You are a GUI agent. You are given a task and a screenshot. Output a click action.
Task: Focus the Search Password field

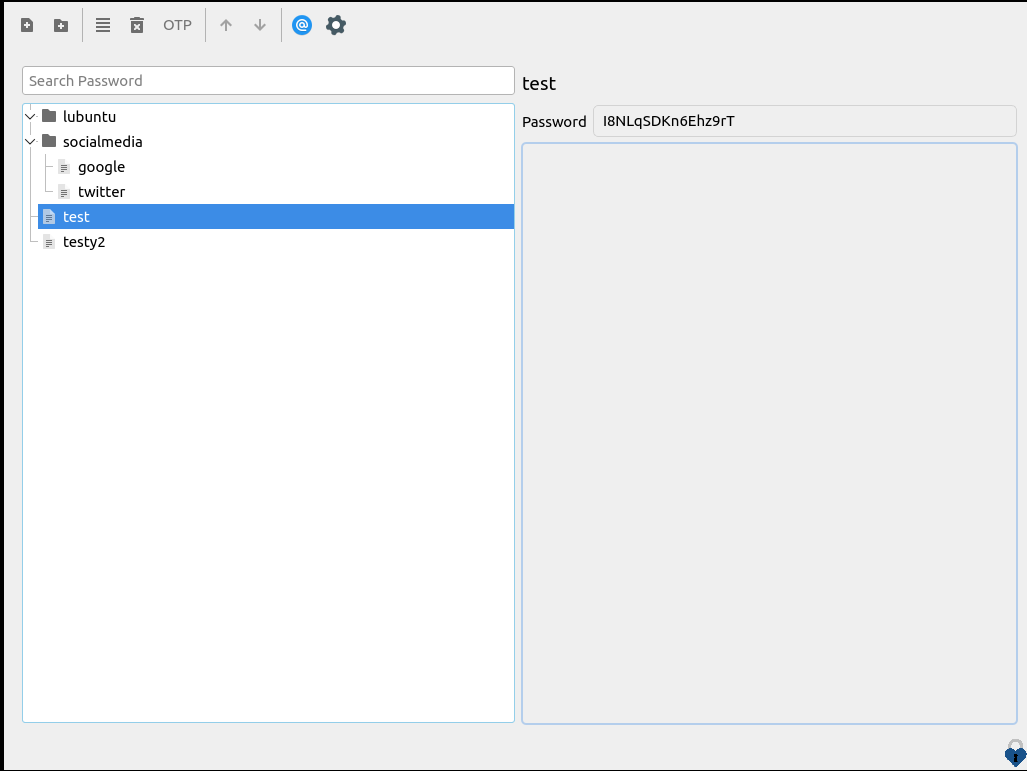pos(268,81)
